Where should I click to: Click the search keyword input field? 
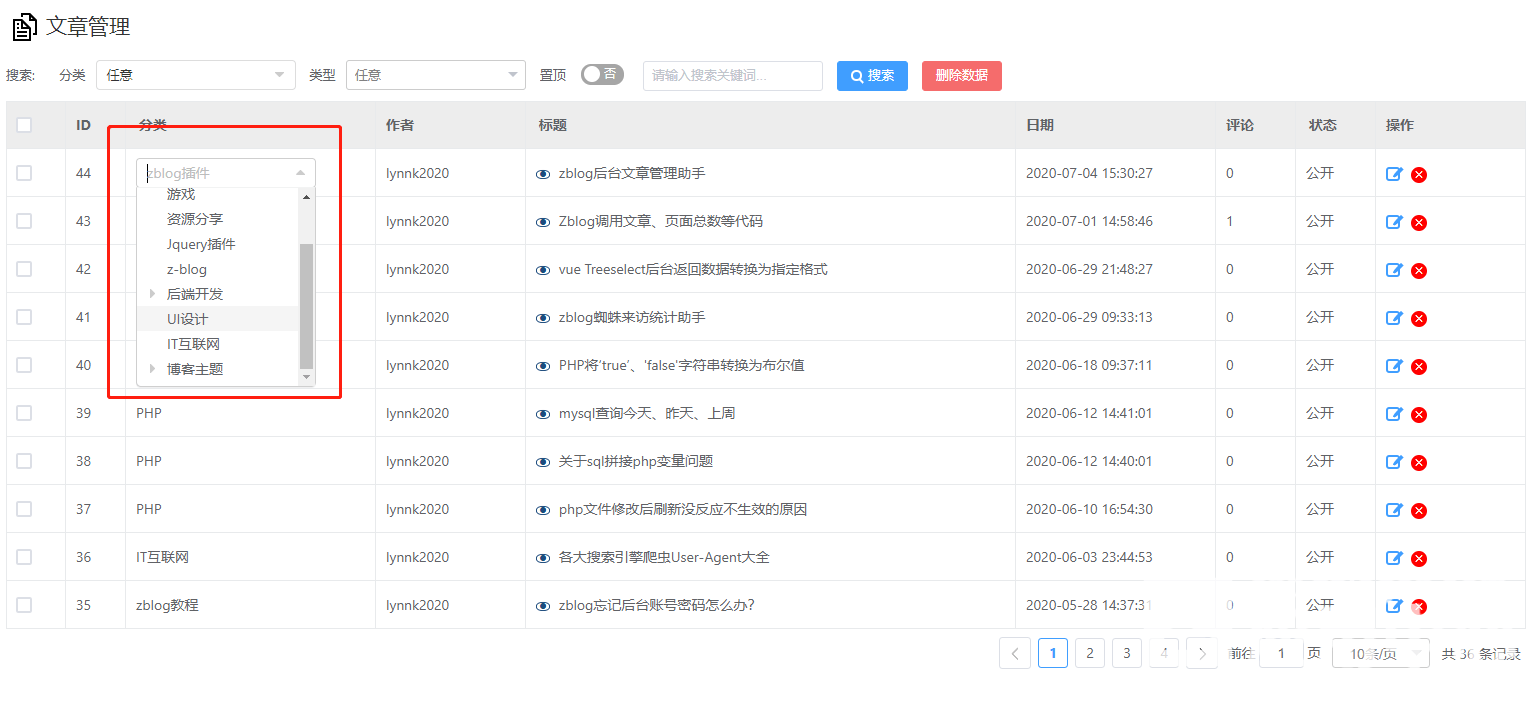click(732, 76)
